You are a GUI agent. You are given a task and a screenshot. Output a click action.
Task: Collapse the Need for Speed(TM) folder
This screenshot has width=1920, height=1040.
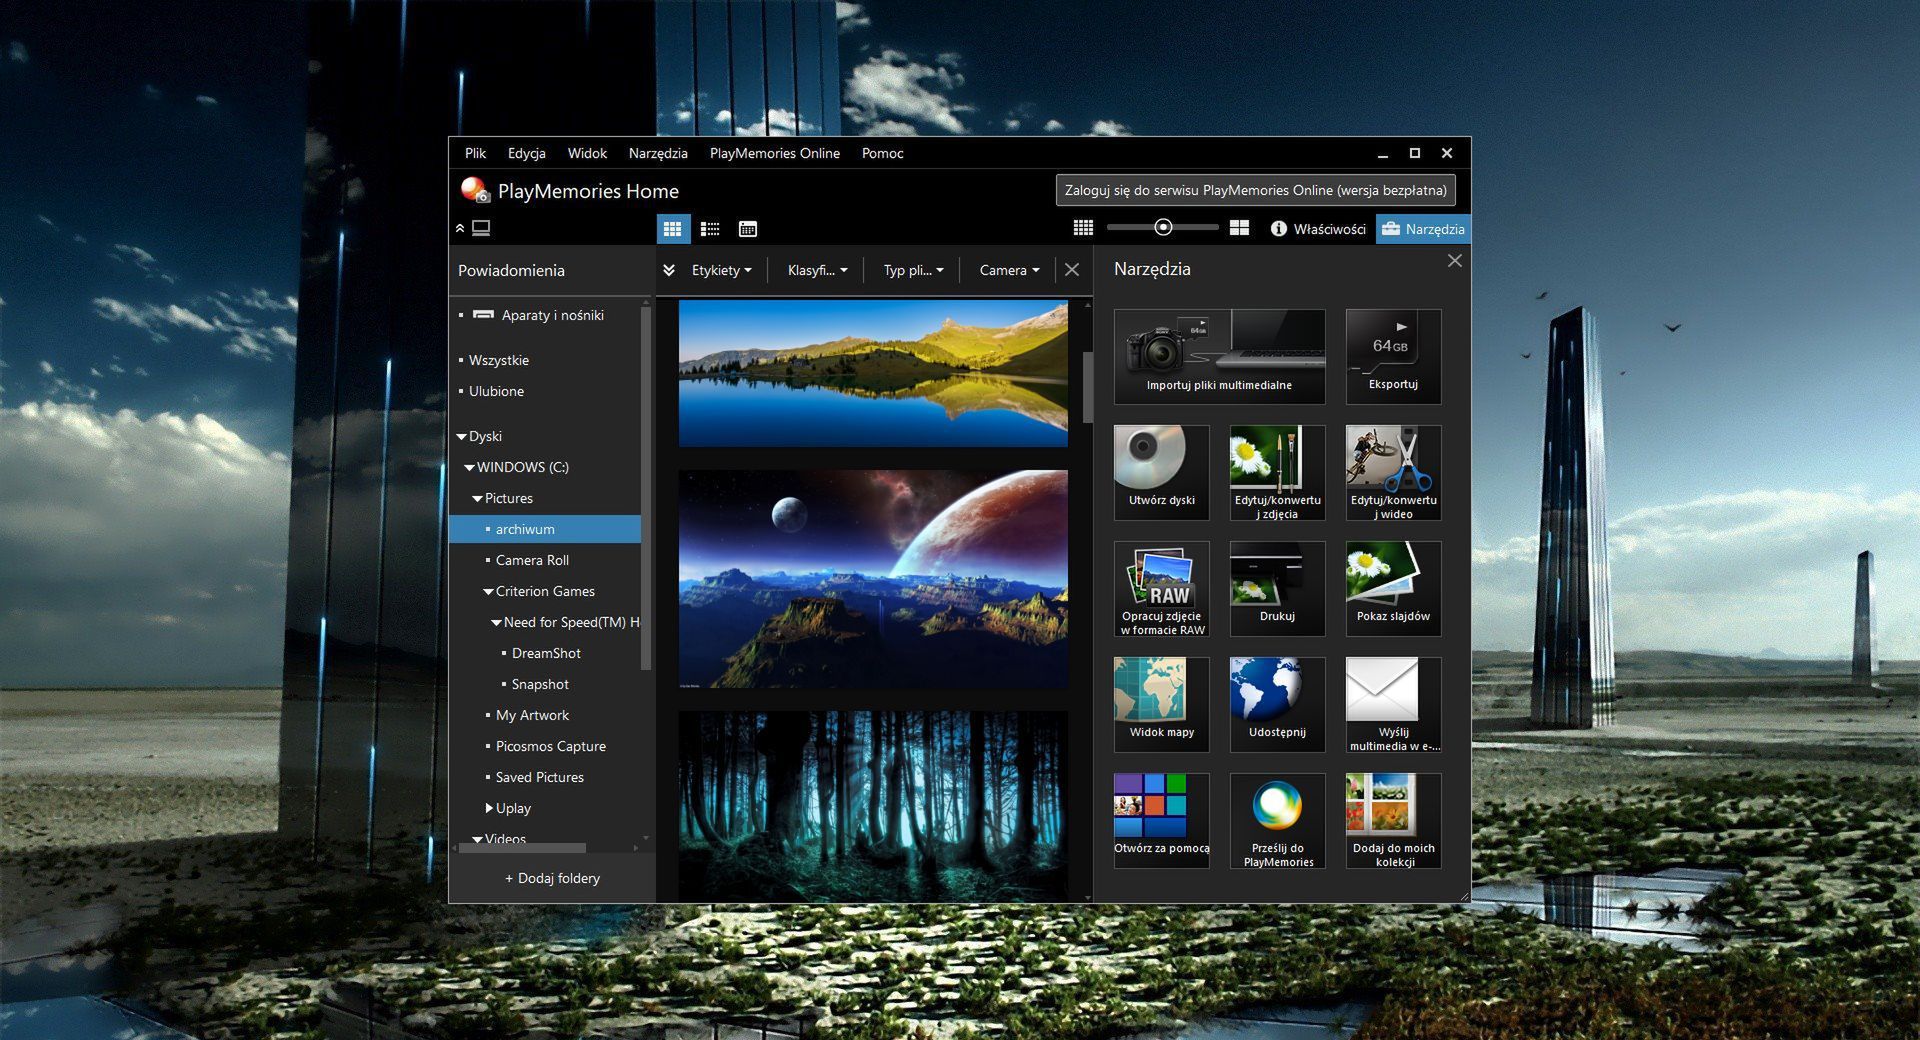coord(496,623)
